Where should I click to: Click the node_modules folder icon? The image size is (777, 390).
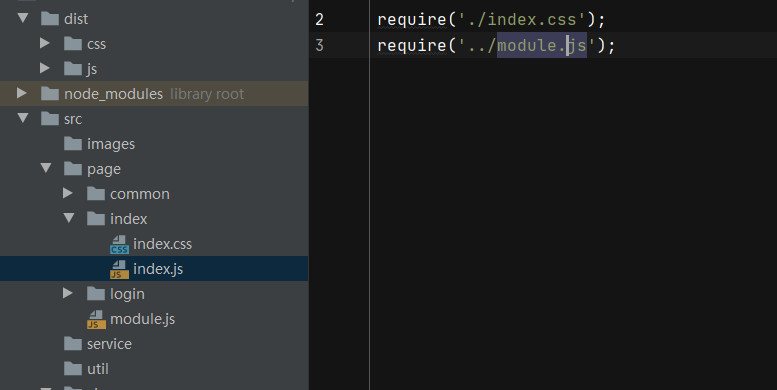click(50, 93)
